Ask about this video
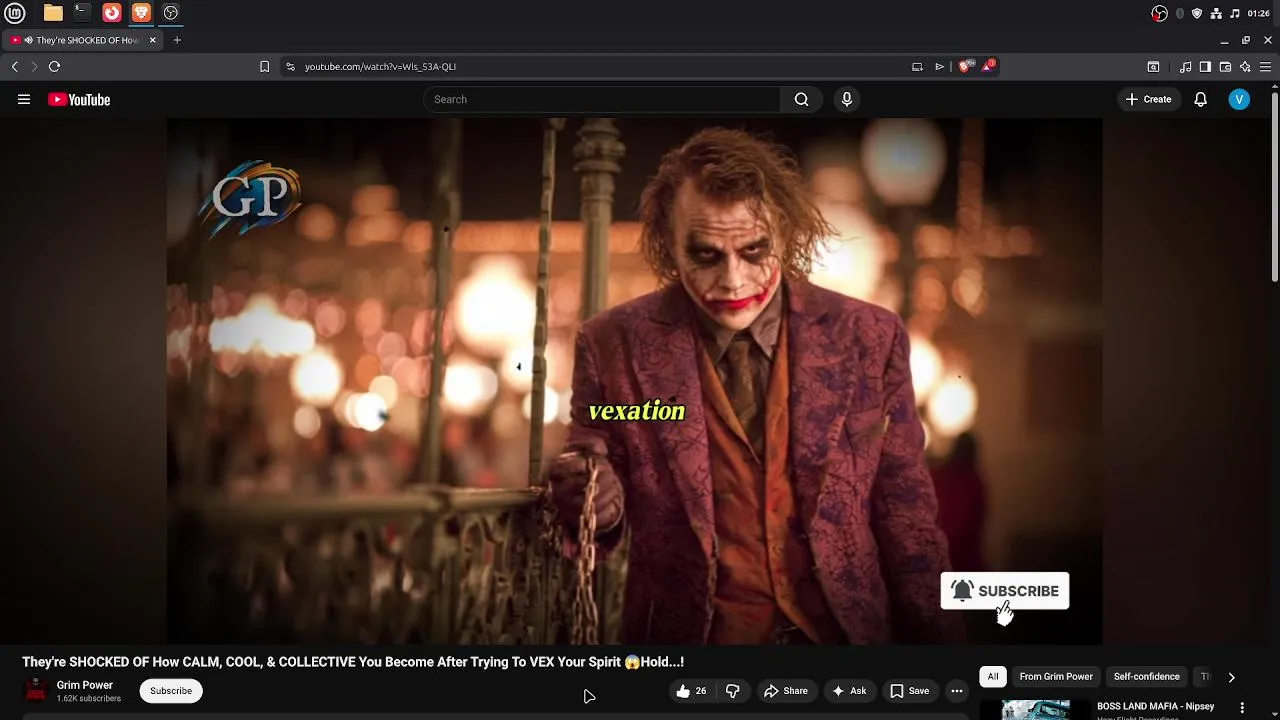This screenshot has width=1280, height=720. (x=848, y=691)
